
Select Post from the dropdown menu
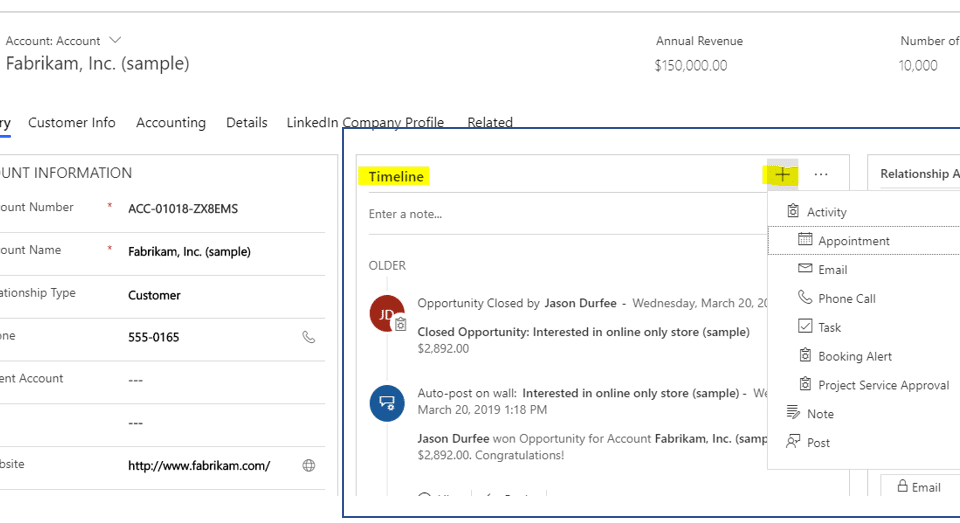coord(818,443)
